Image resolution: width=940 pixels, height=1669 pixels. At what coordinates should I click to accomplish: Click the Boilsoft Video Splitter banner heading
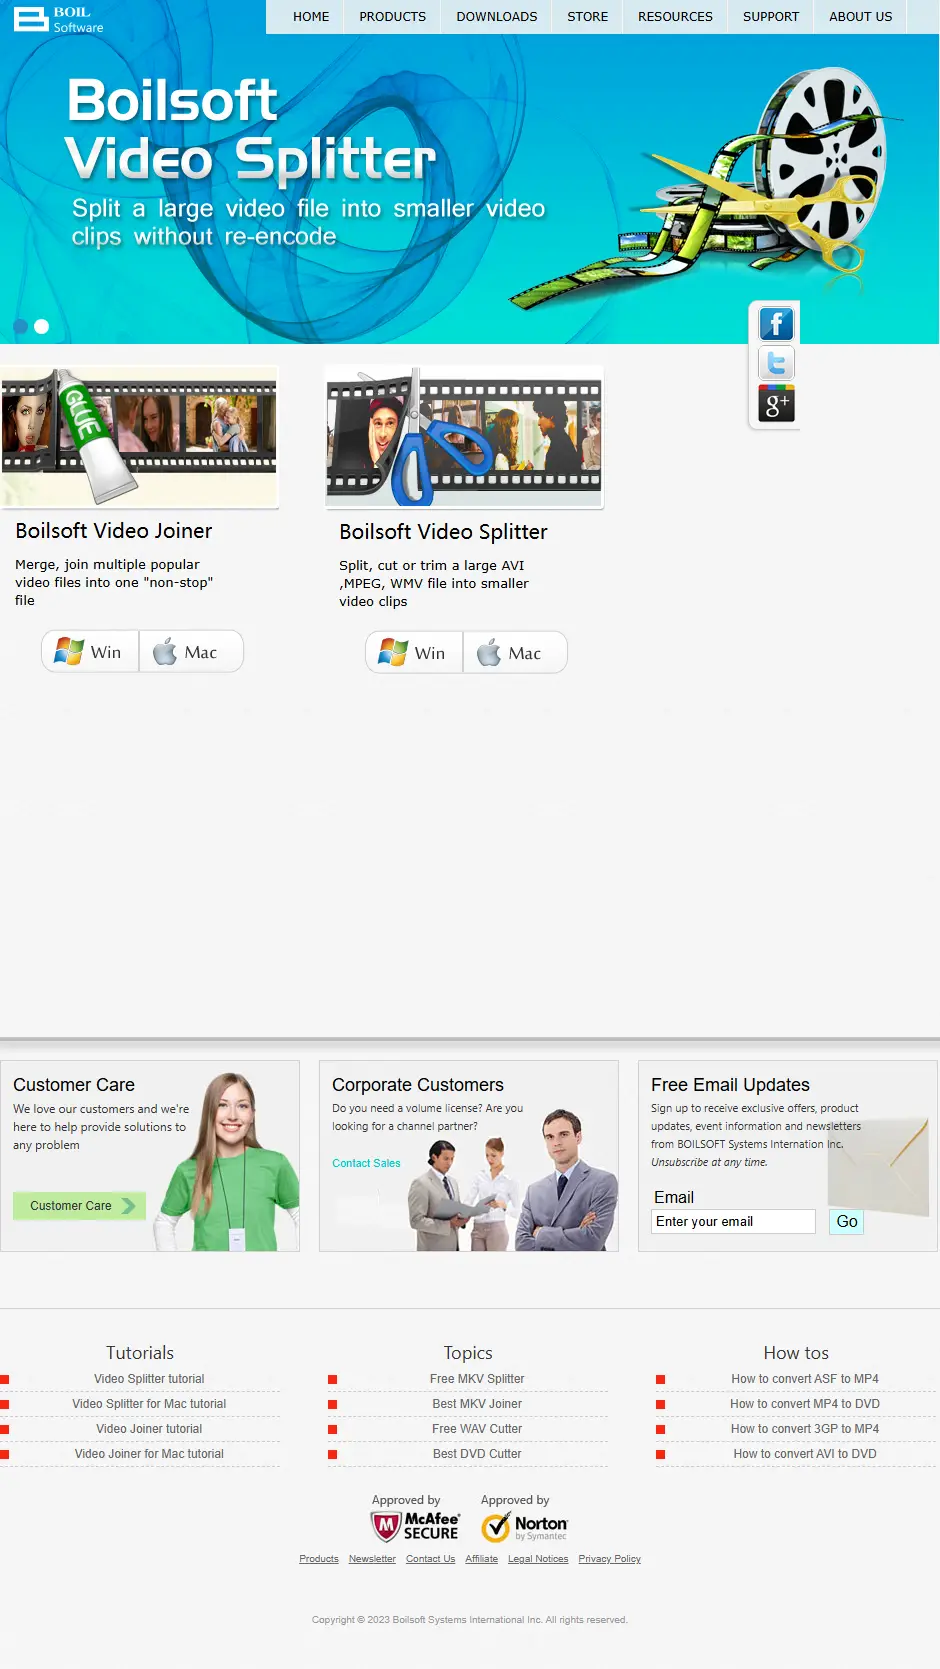pos(250,130)
